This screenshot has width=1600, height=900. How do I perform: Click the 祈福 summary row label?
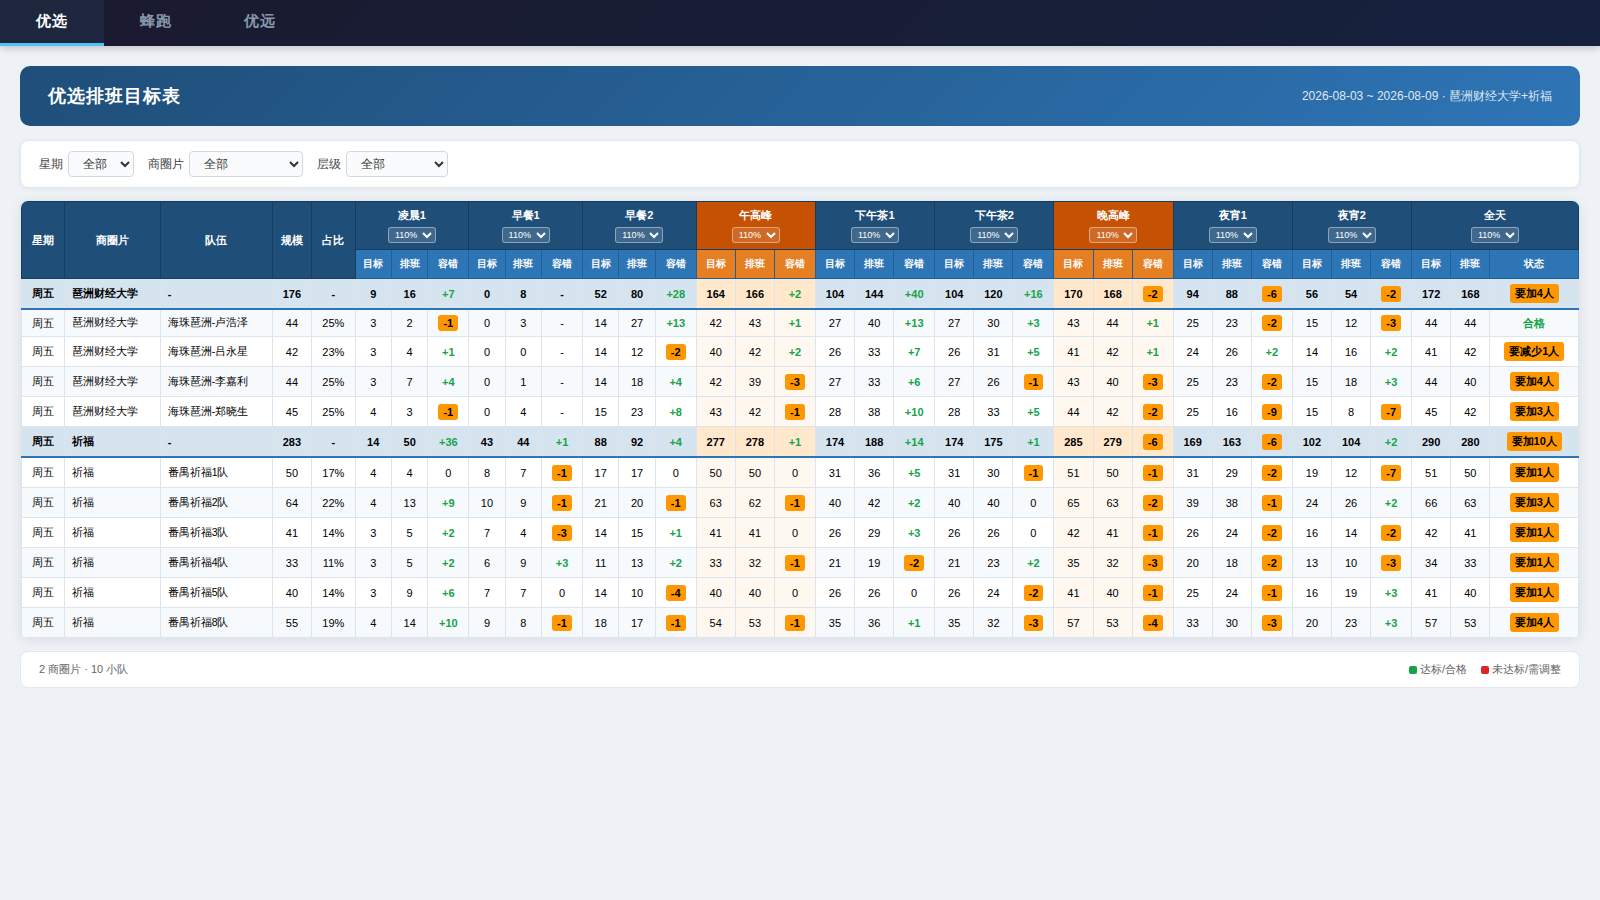coord(83,442)
